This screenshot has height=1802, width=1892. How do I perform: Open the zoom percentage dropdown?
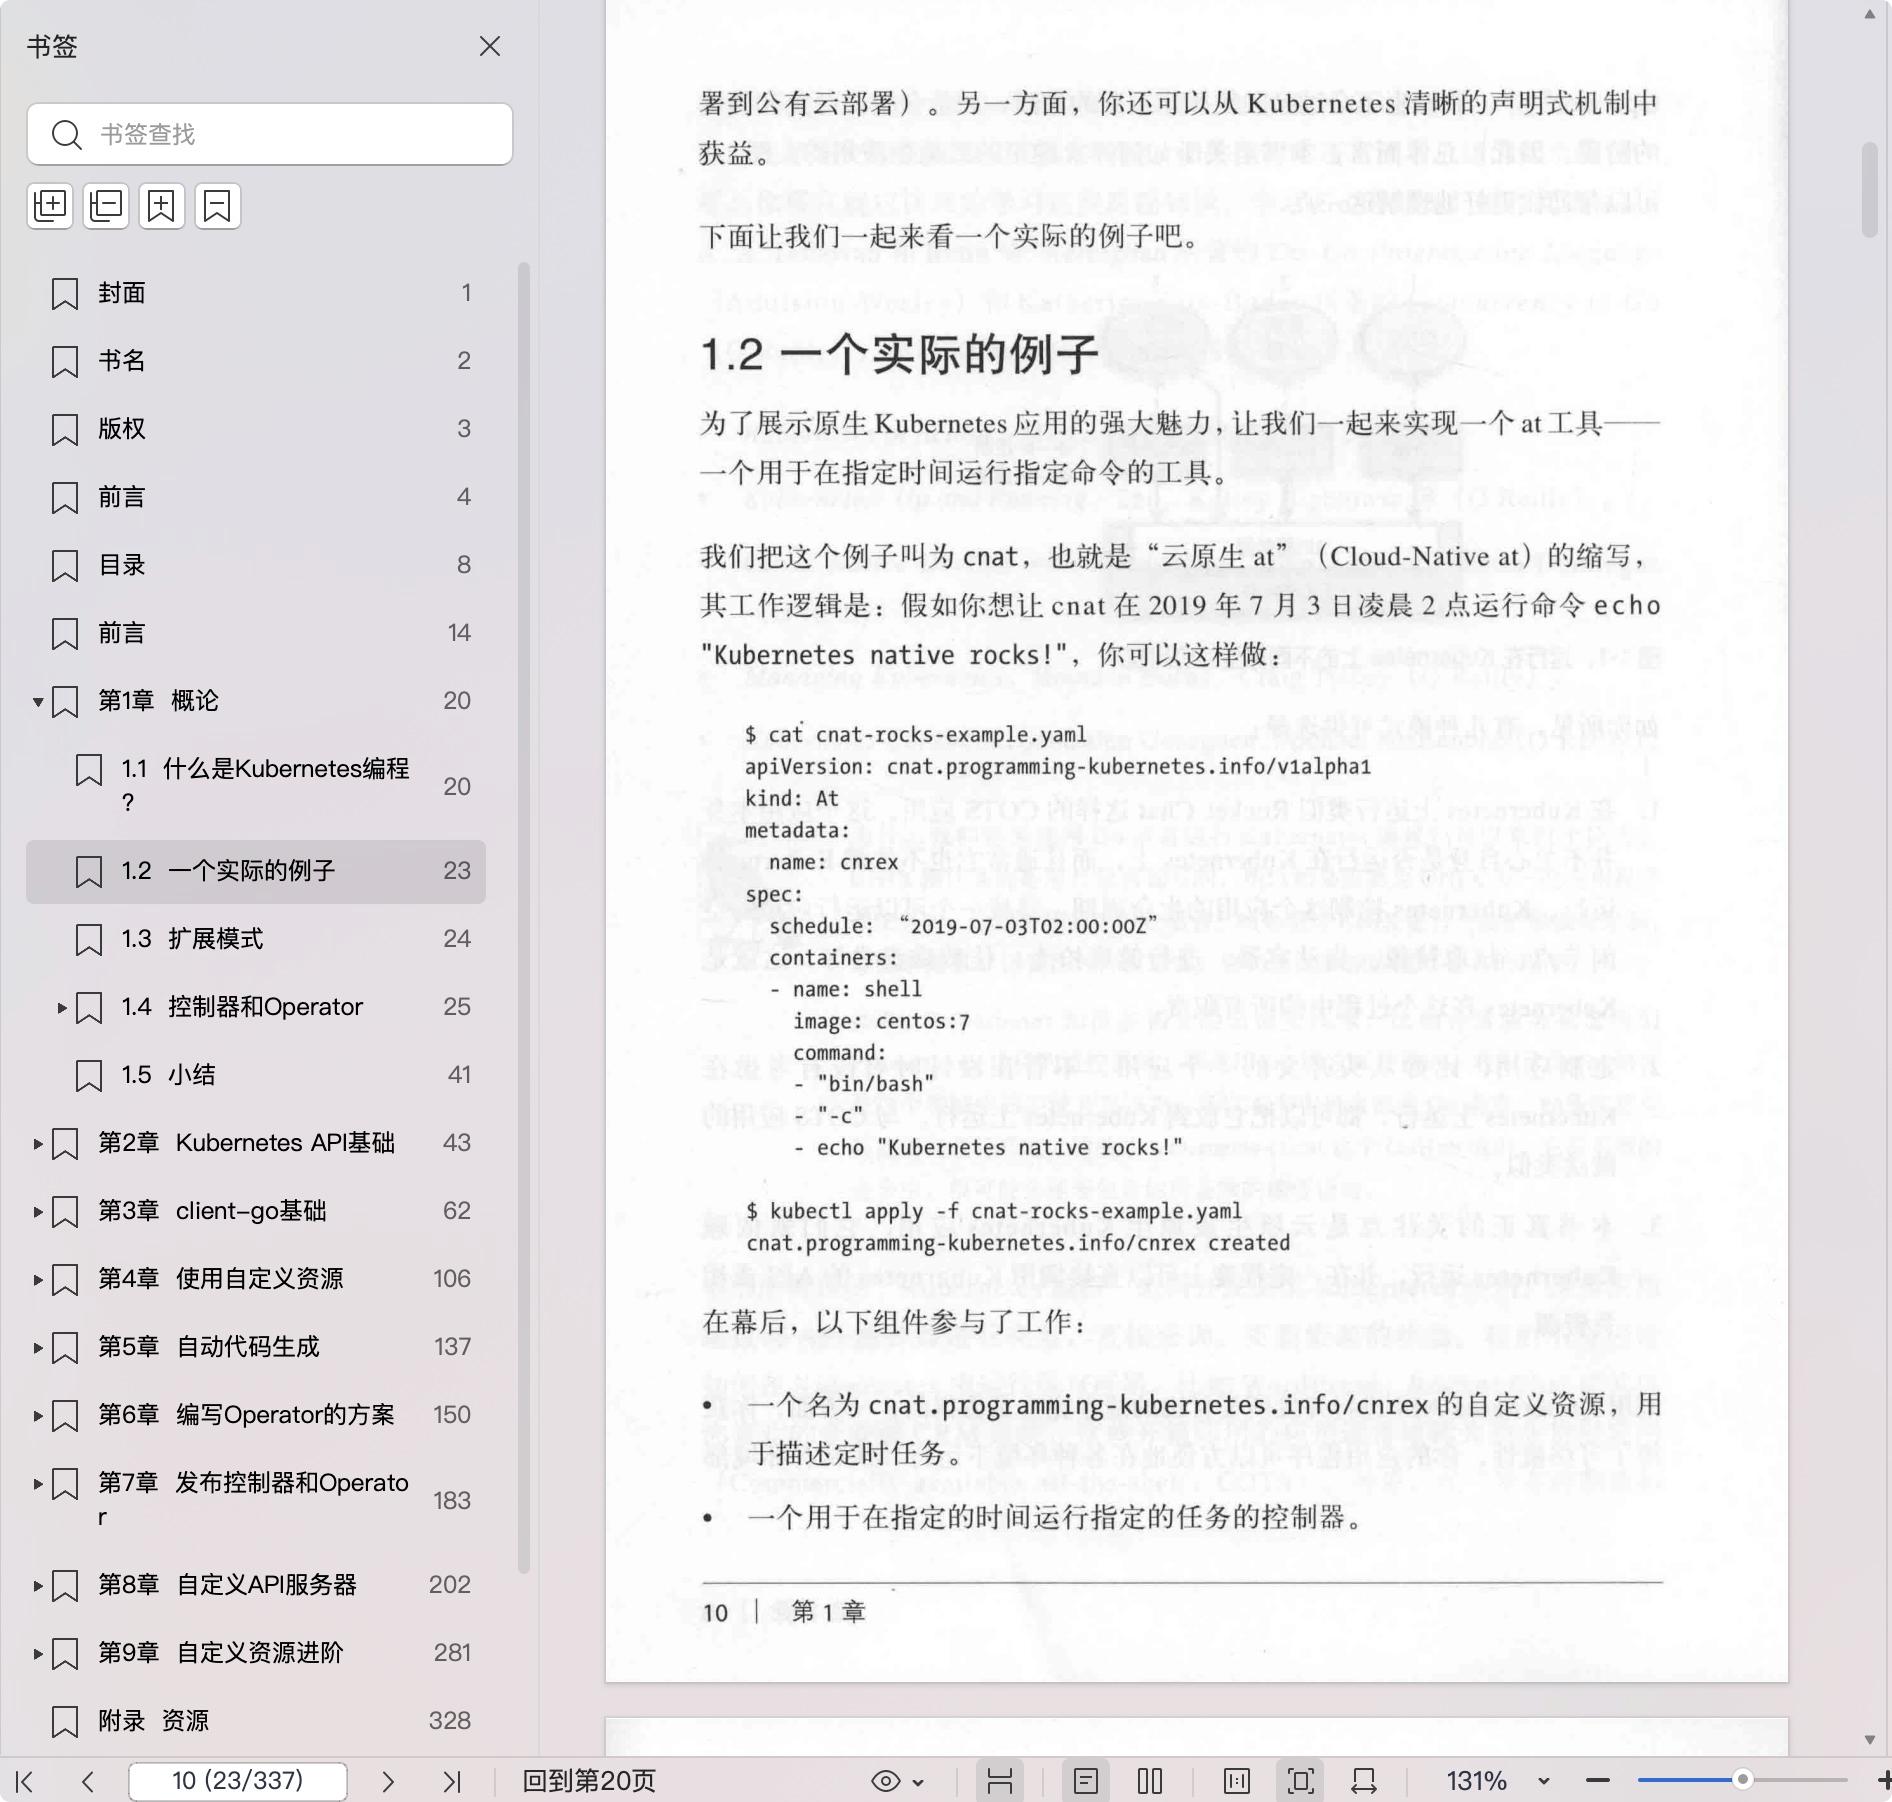point(1543,1781)
